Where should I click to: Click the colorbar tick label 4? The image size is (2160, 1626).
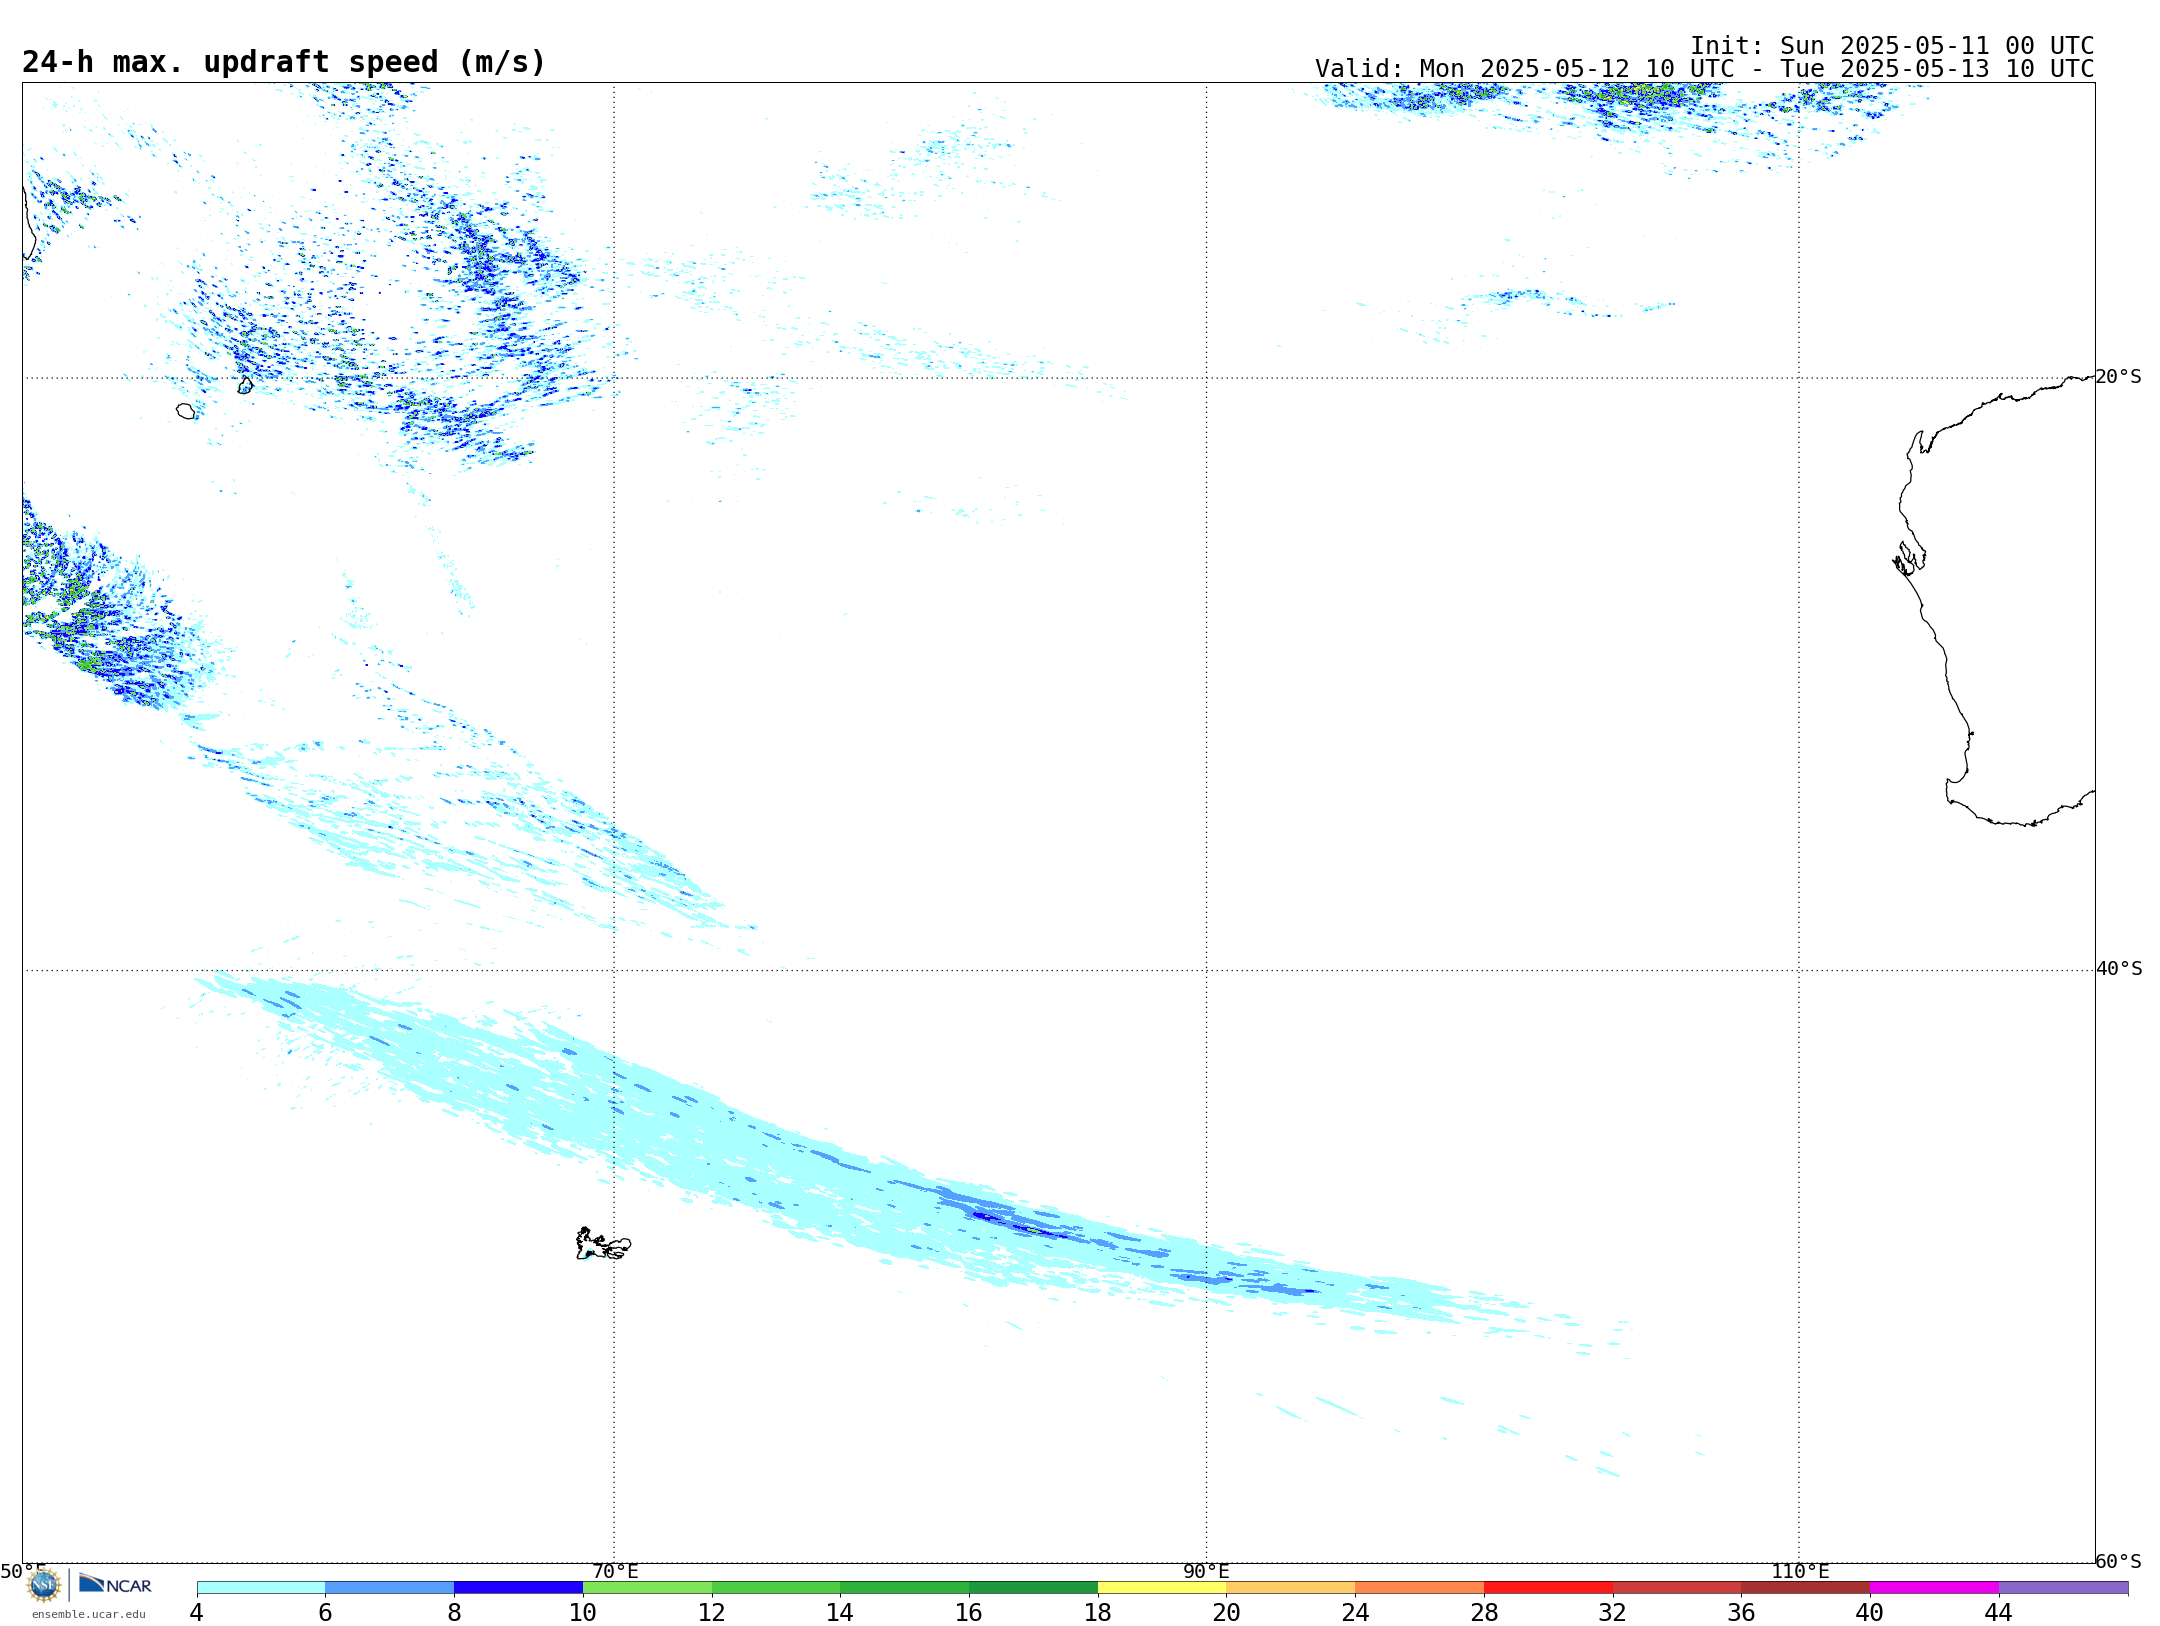point(197,1612)
